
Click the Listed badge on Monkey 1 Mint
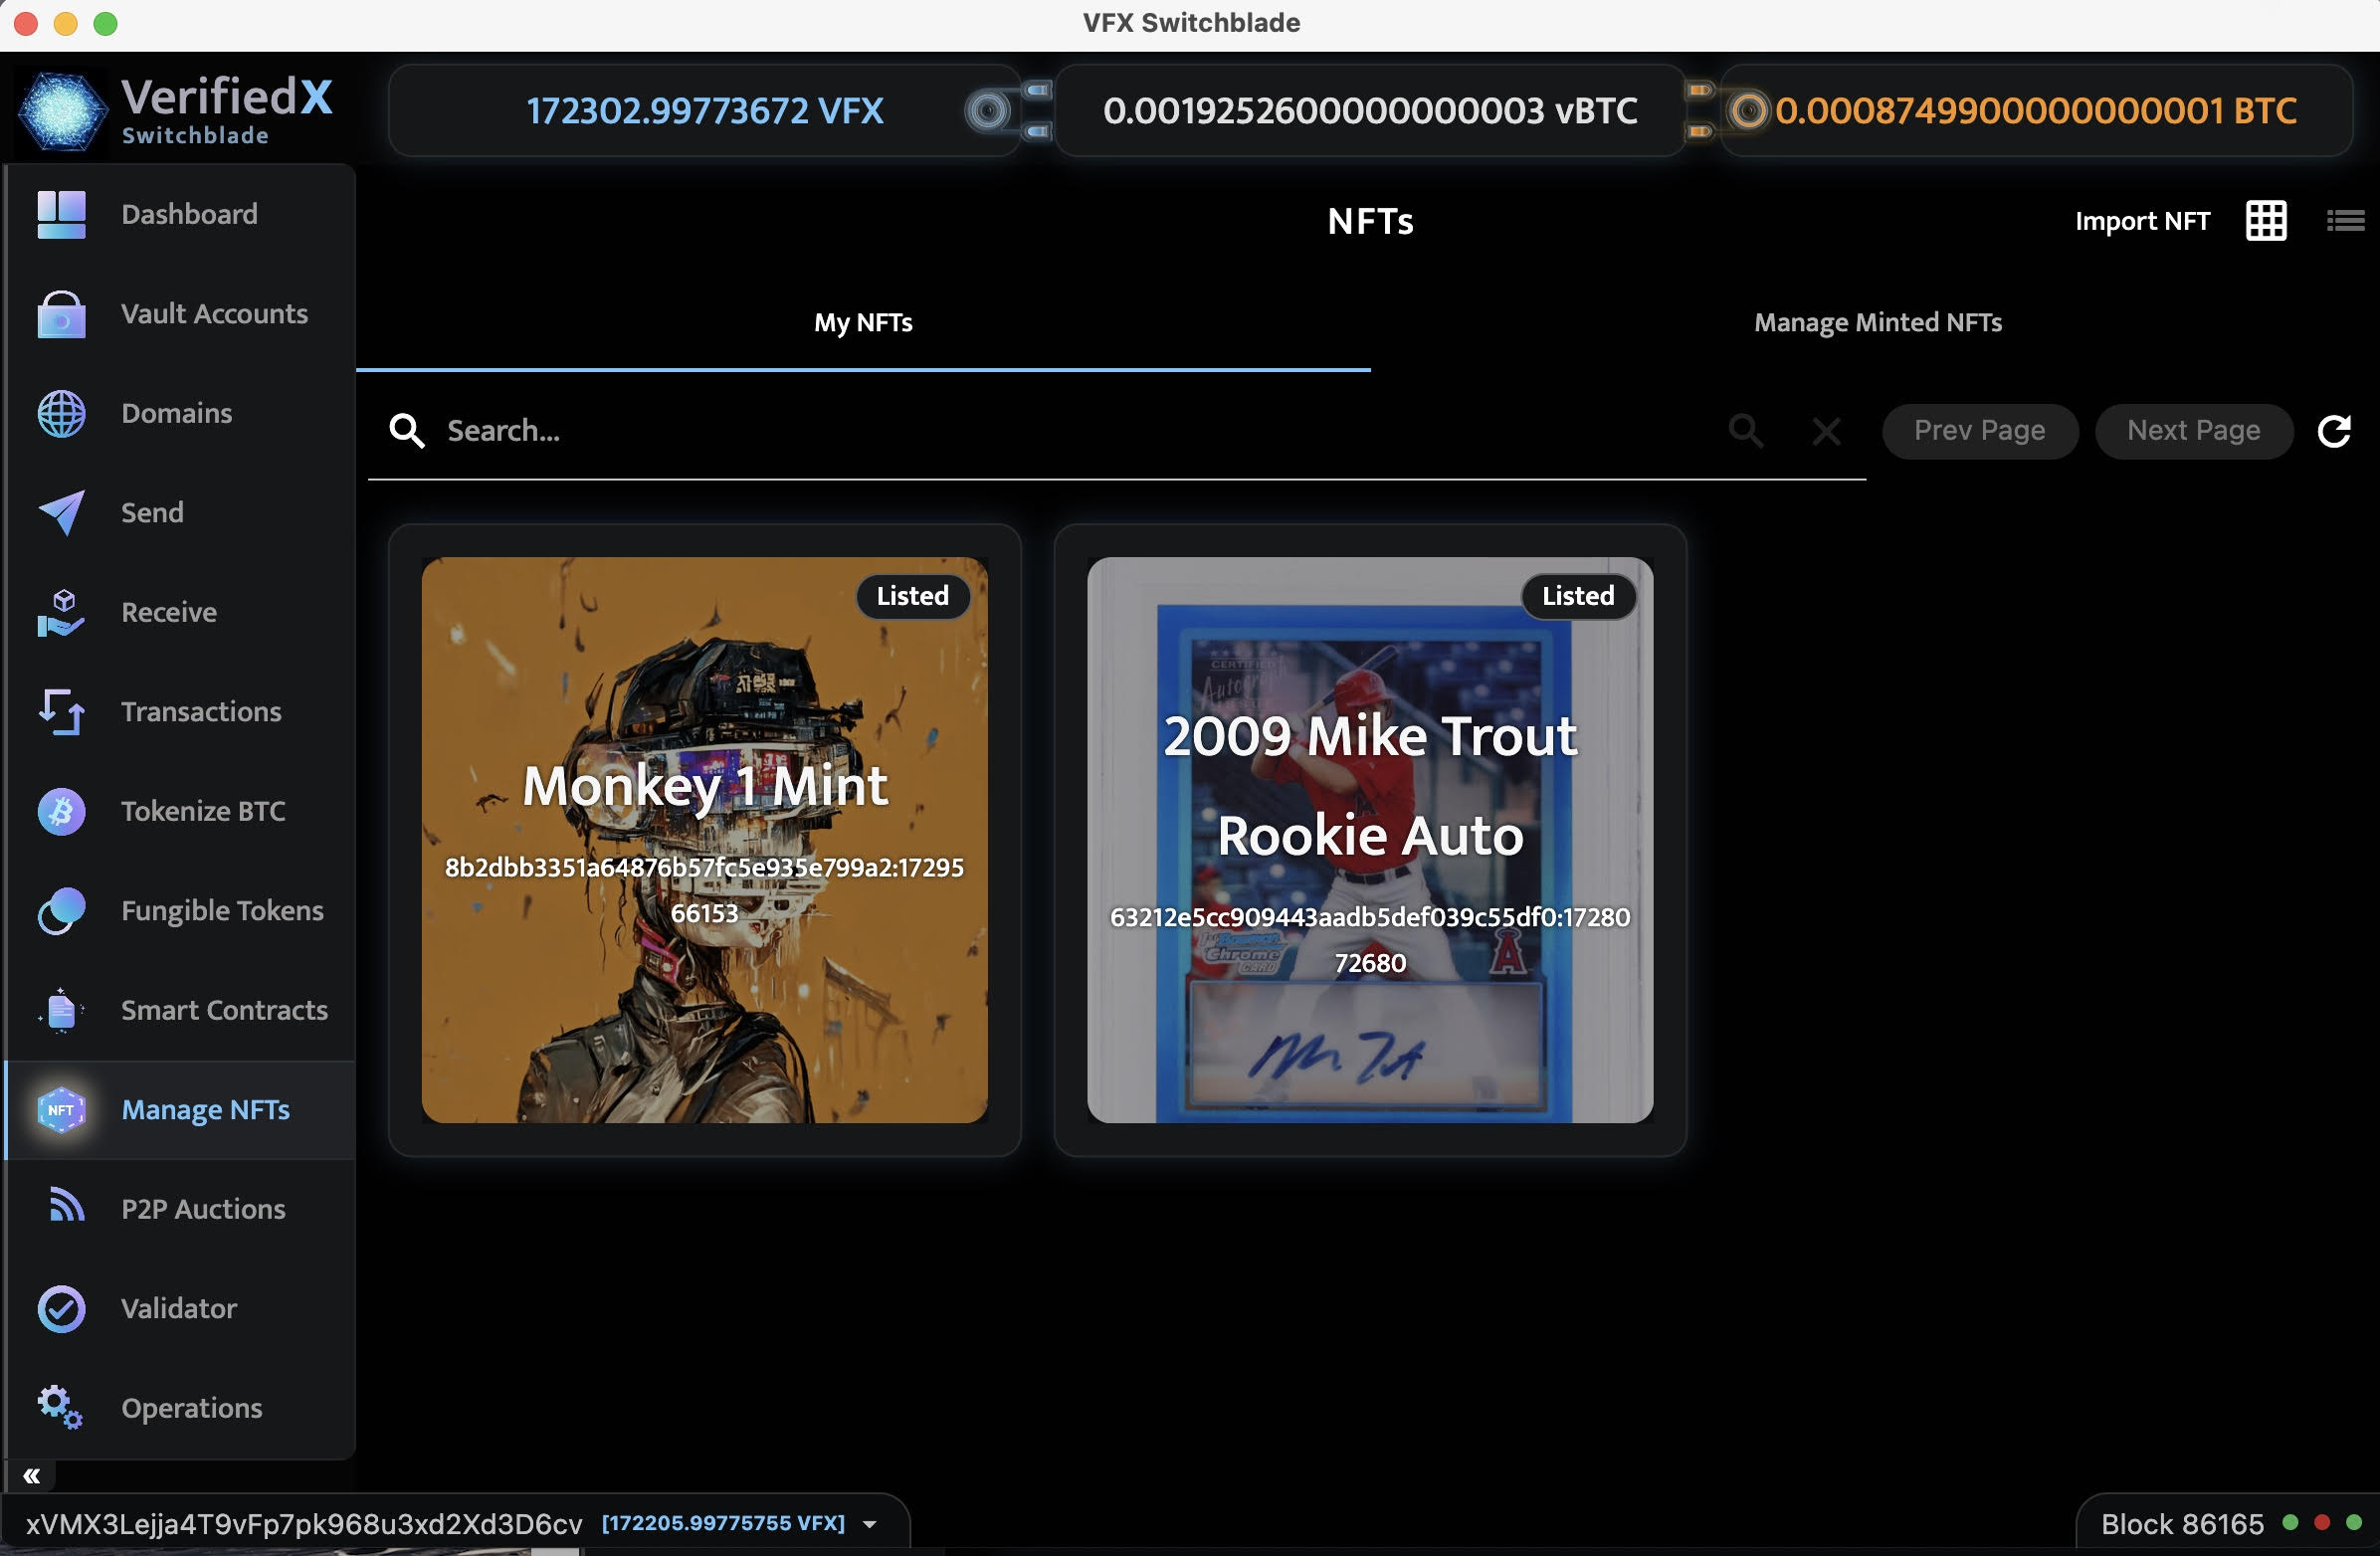(x=912, y=596)
